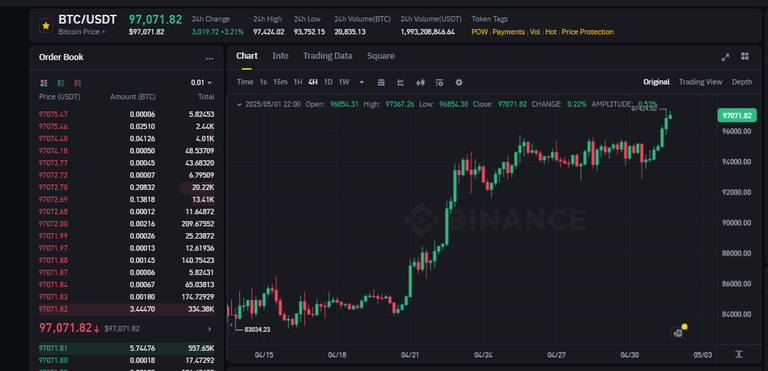768x371 pixels.
Task: Click the 97071.82 sell order row
Action: pyautogui.click(x=126, y=309)
